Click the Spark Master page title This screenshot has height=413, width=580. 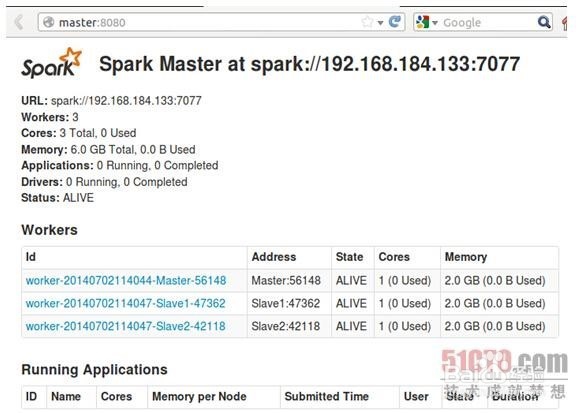pyautogui.click(x=310, y=64)
